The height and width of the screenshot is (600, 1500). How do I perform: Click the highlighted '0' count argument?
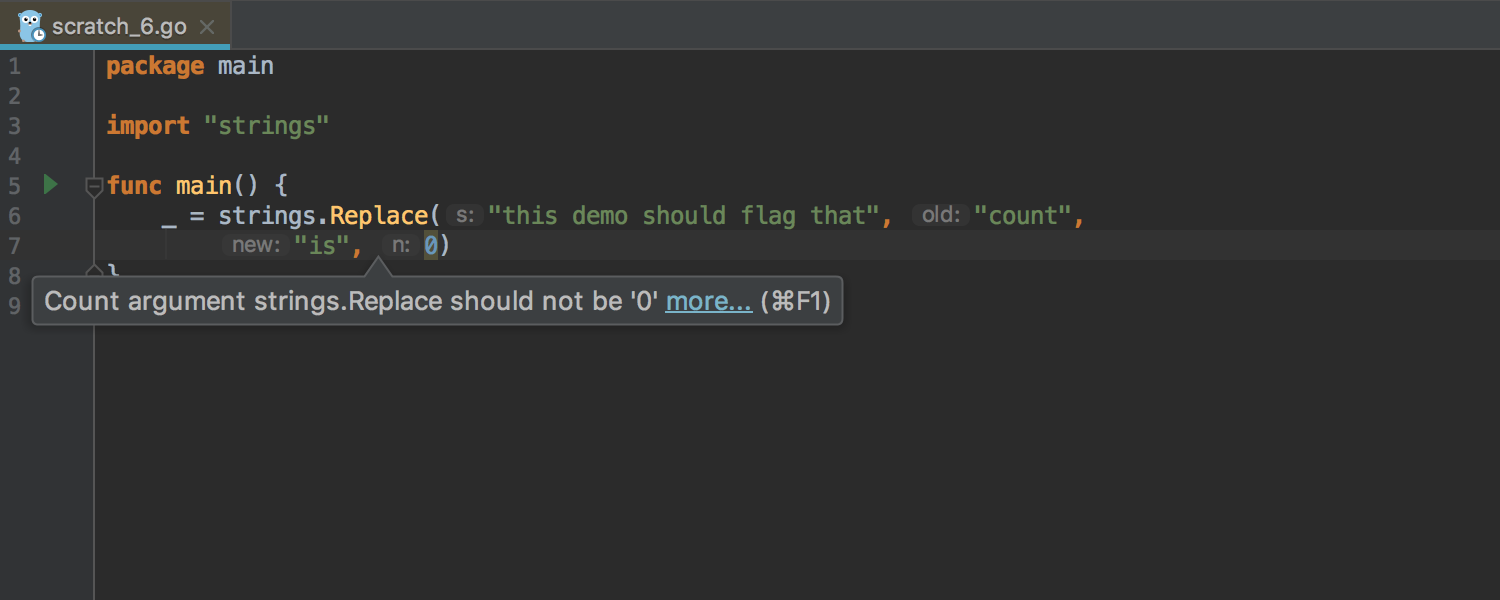431,245
